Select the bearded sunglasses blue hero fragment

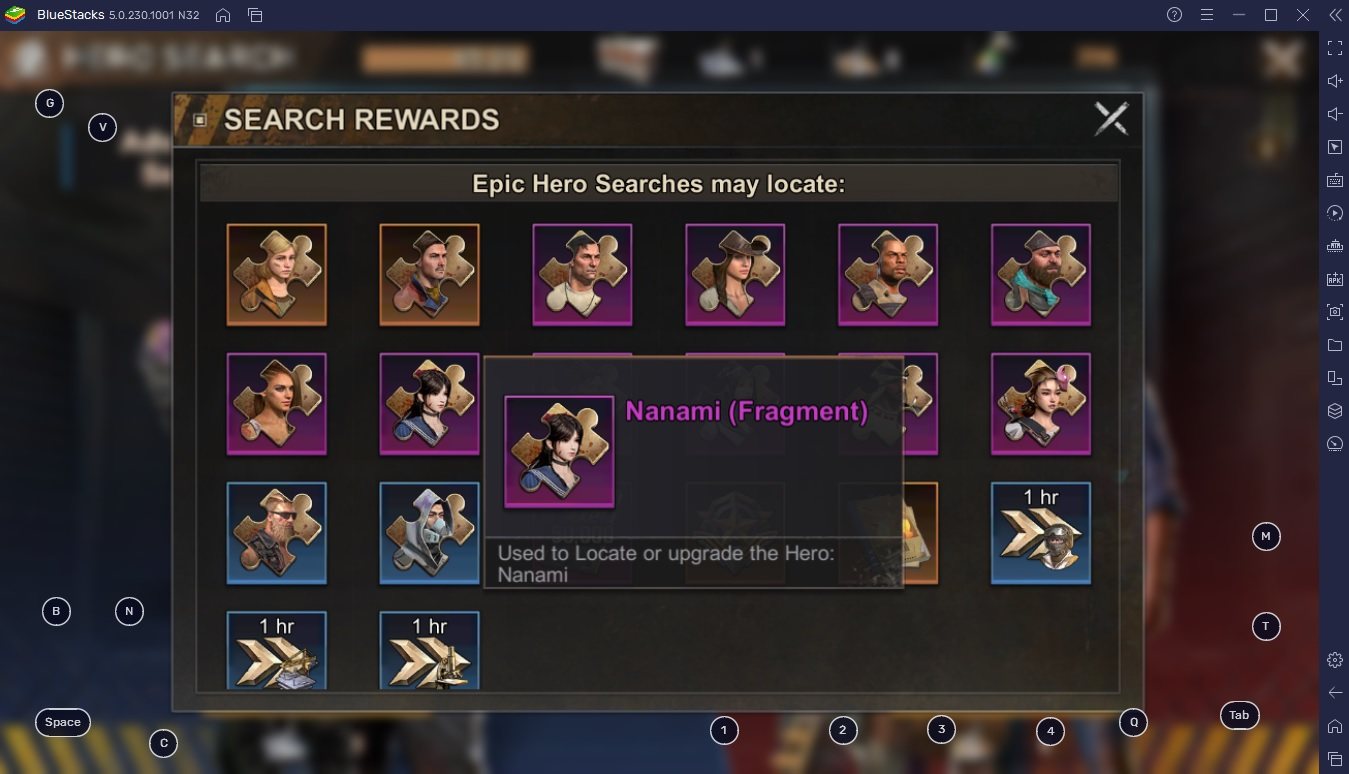click(277, 533)
